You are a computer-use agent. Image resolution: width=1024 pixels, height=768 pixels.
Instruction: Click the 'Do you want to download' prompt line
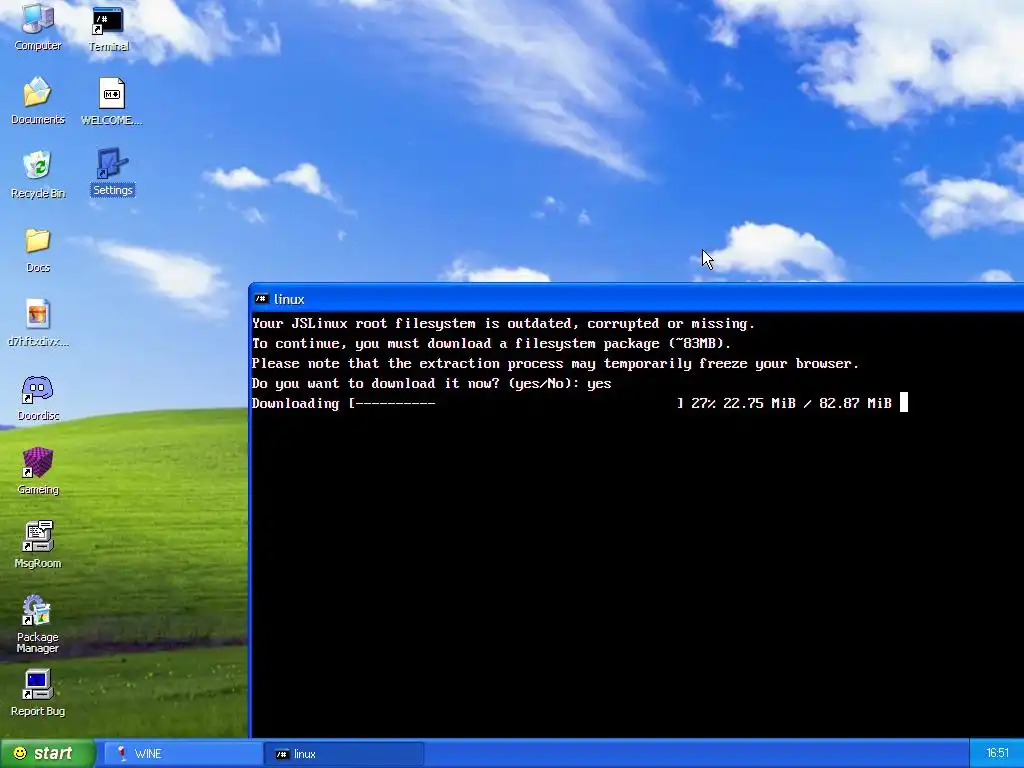pos(431,383)
